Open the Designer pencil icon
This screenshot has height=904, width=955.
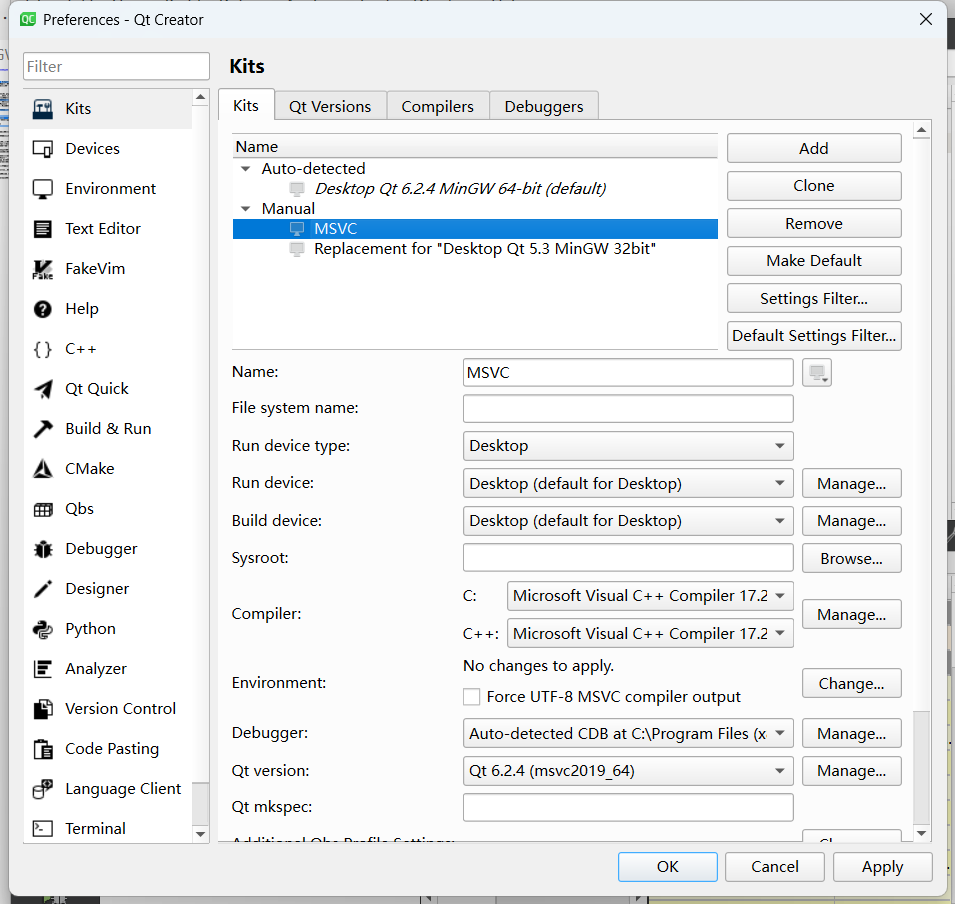(43, 589)
